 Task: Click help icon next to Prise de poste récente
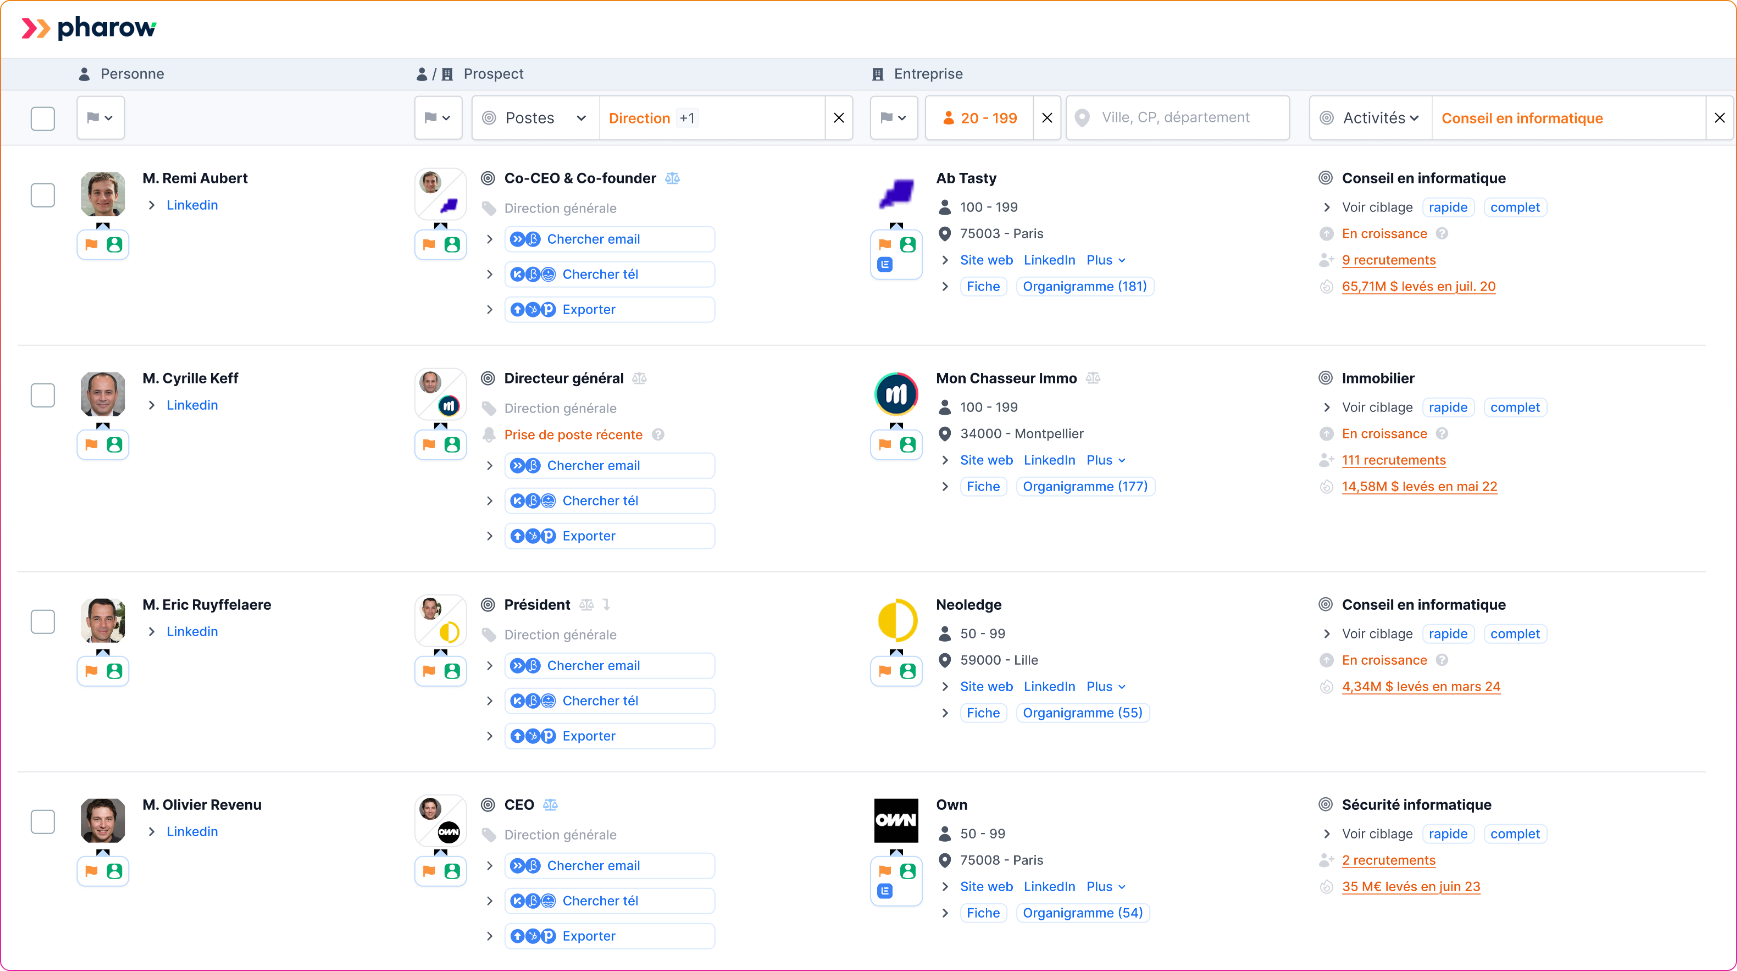coord(658,435)
